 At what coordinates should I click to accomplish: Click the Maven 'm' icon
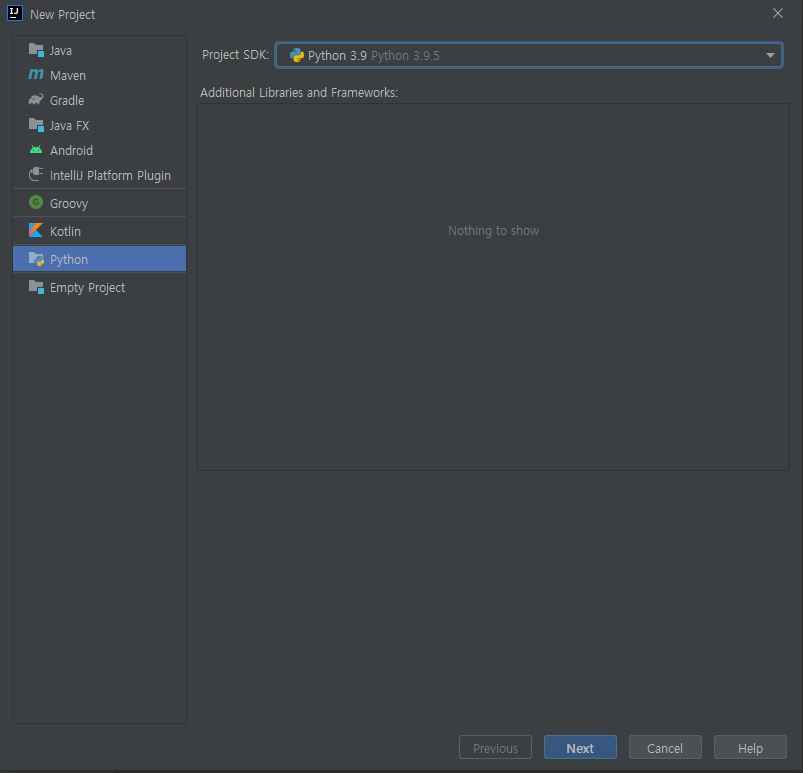point(36,75)
